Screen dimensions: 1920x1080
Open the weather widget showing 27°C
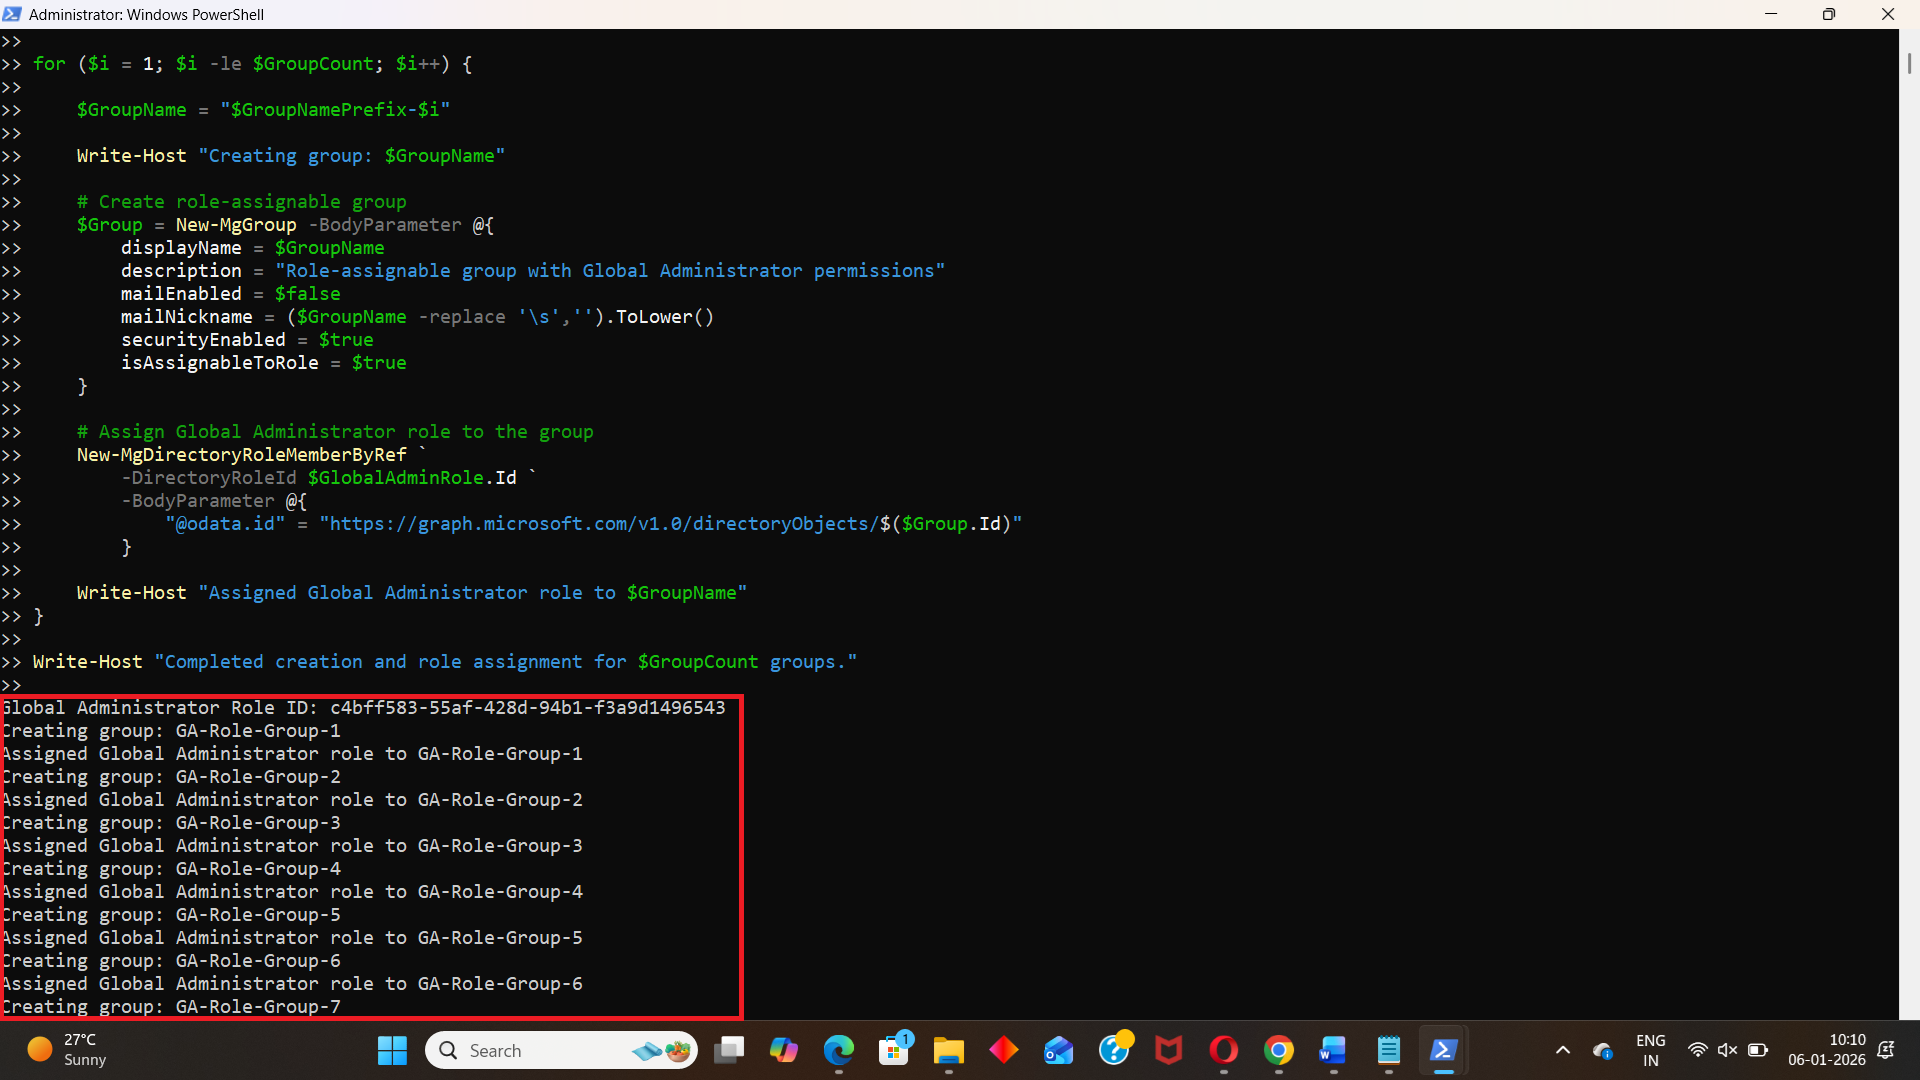[x=68, y=1050]
